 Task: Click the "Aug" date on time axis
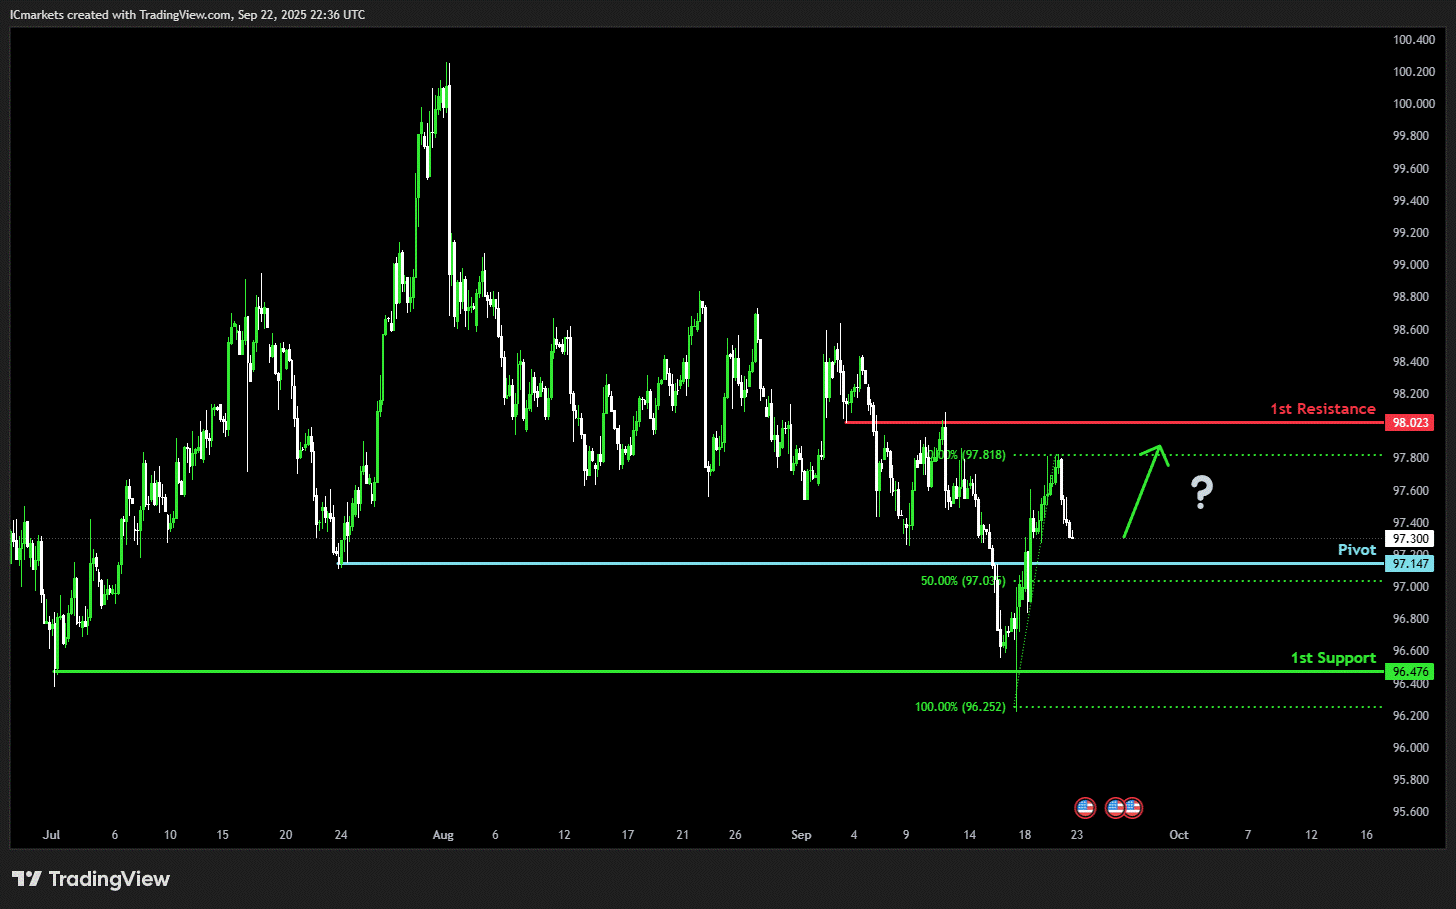443,835
